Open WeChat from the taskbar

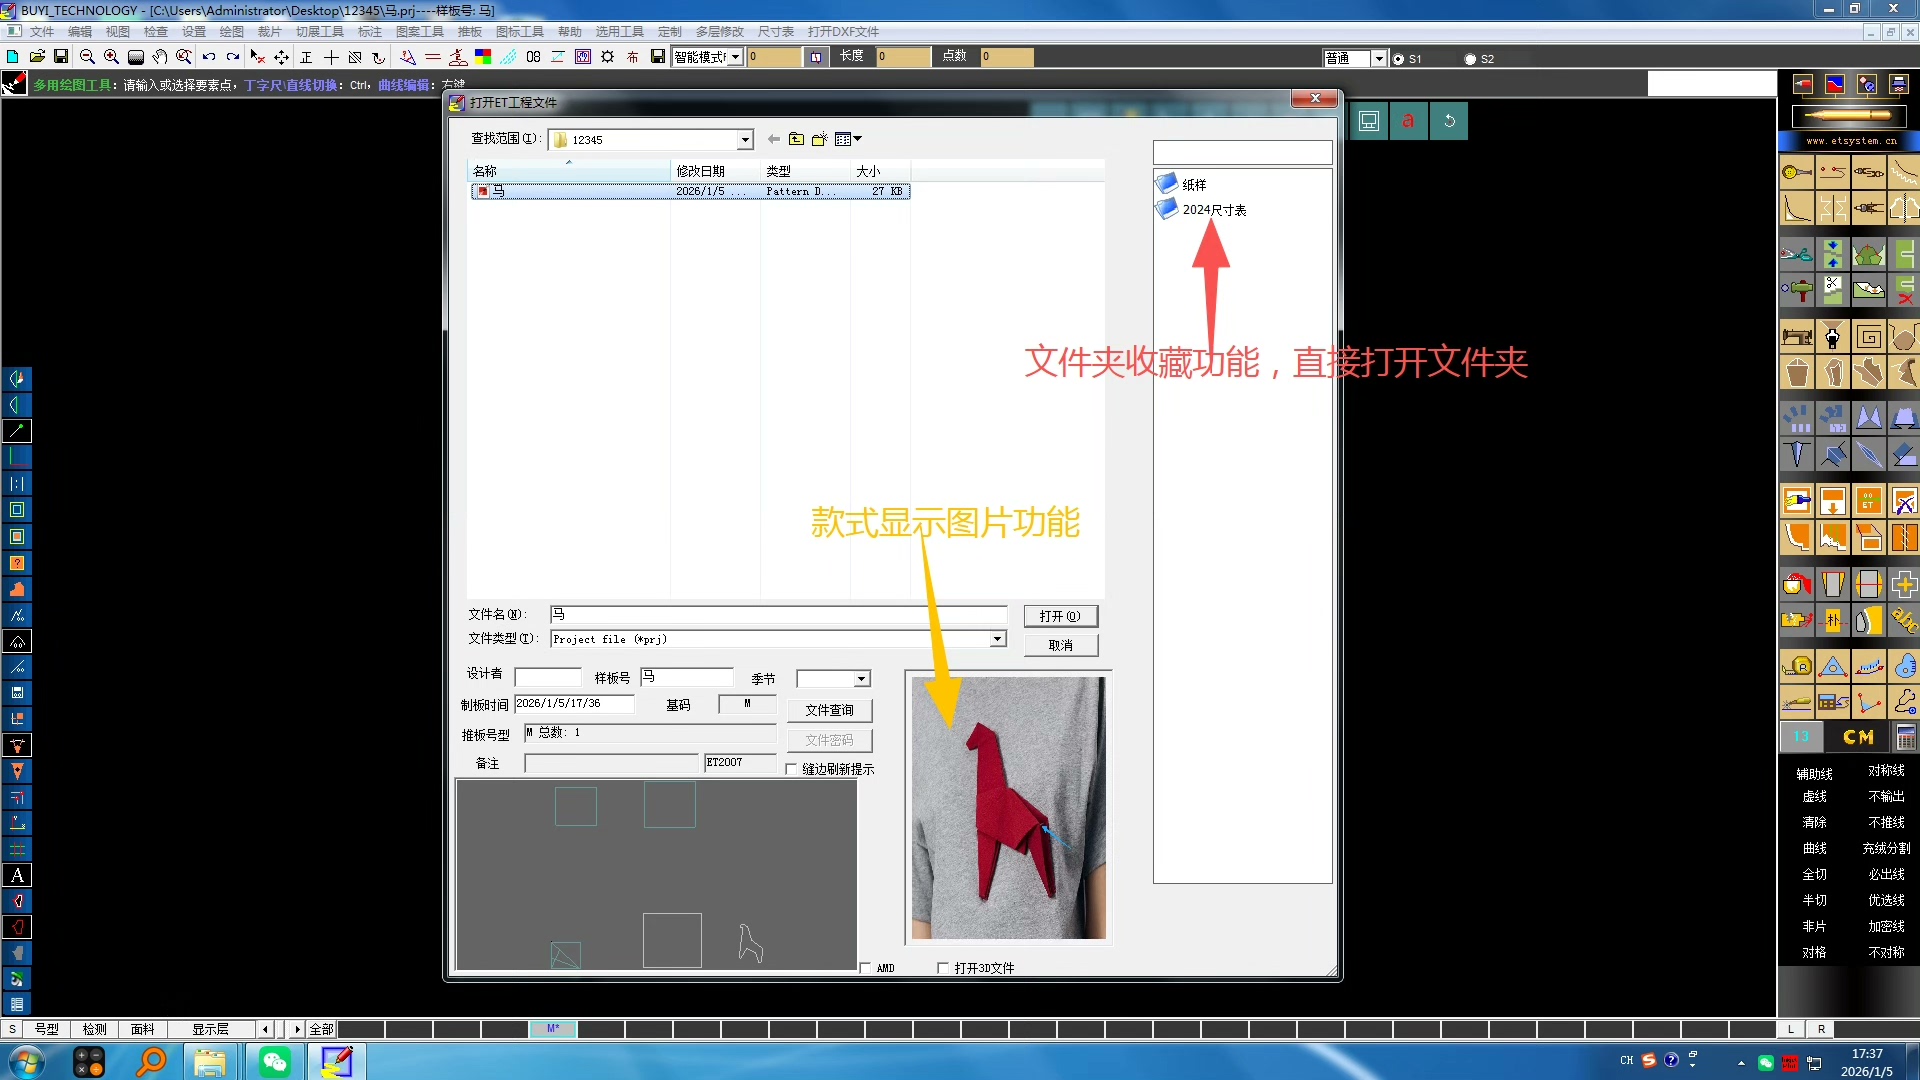[x=274, y=1061]
